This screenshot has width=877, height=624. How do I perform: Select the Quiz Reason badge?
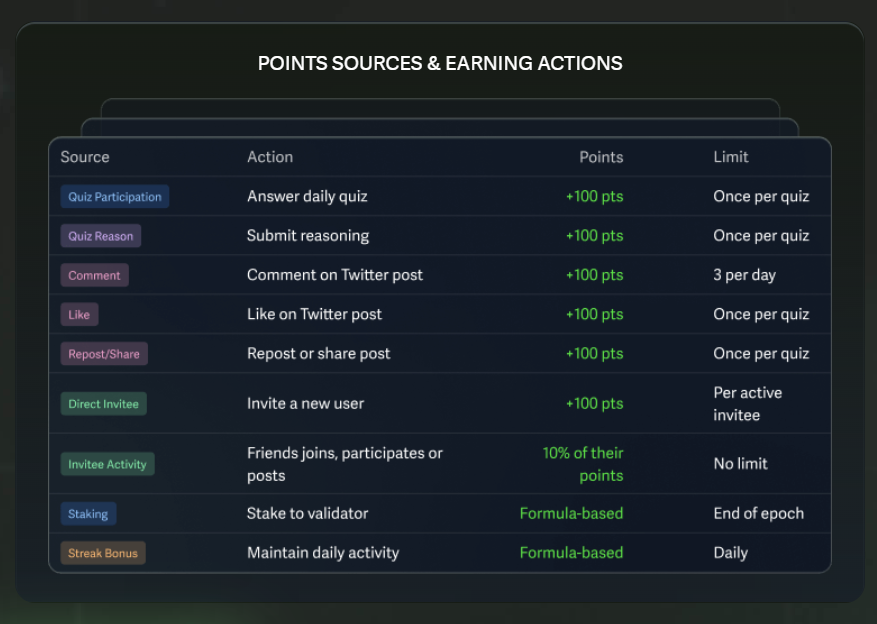pos(101,236)
